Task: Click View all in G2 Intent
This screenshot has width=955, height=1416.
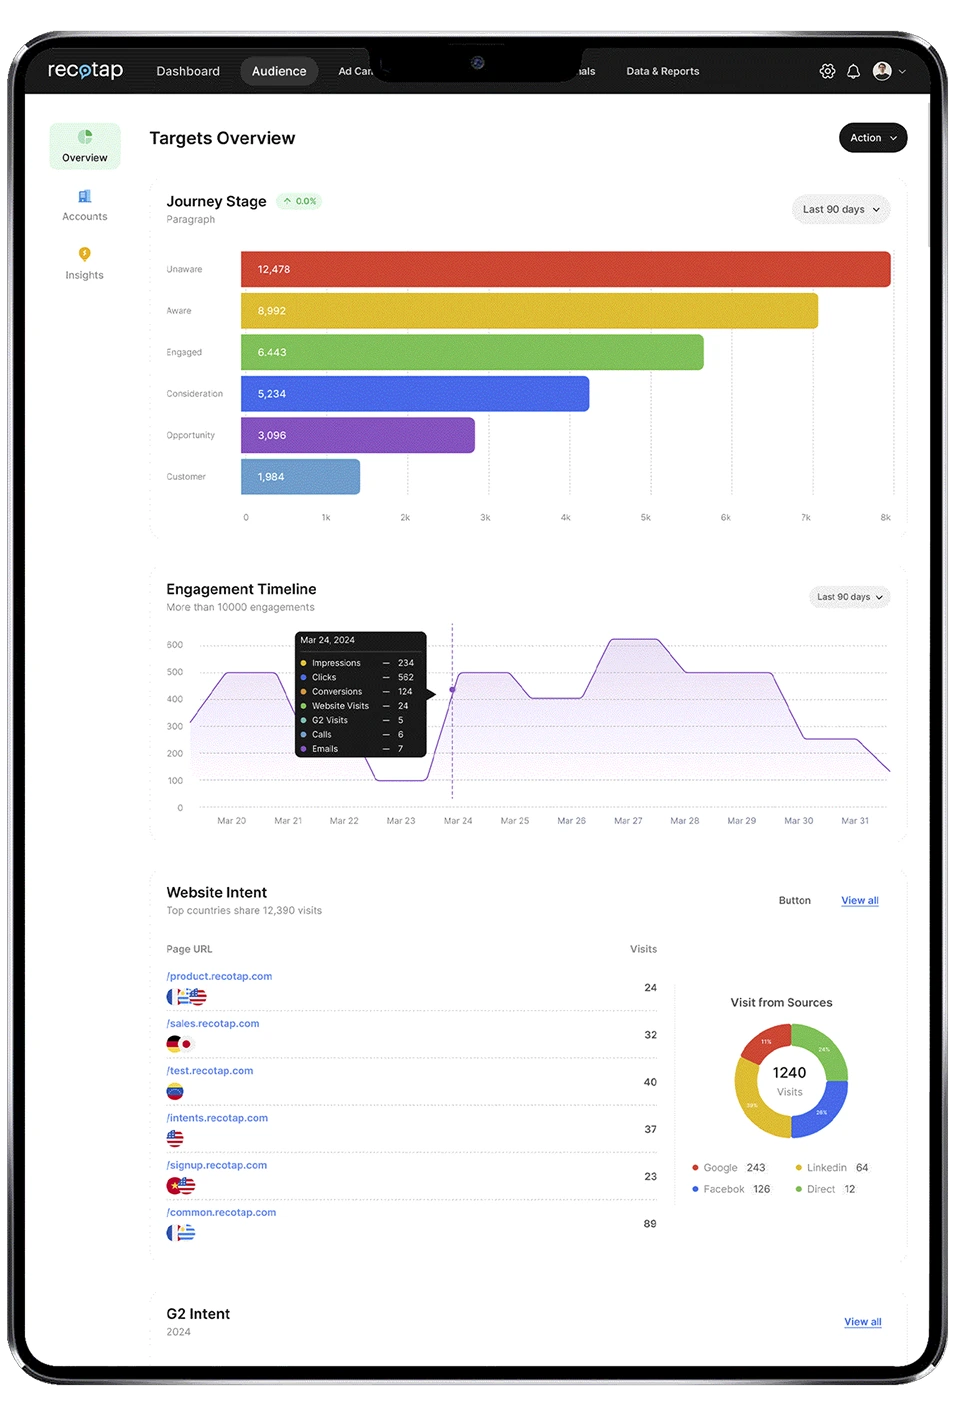Action: [x=862, y=1322]
